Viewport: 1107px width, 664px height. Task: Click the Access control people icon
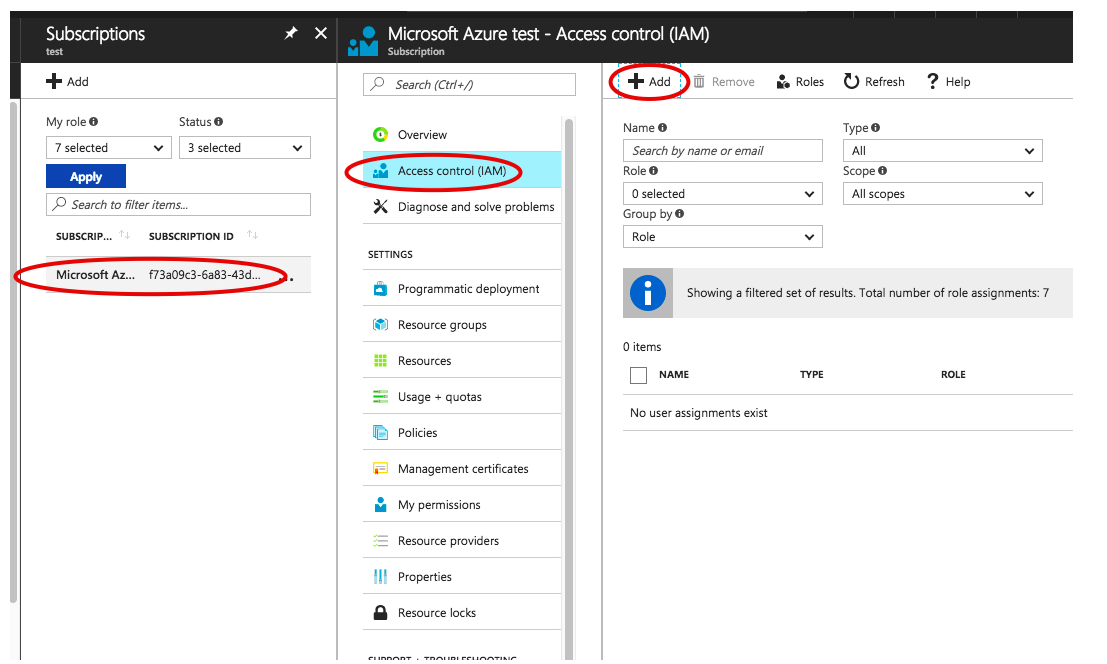click(381, 170)
